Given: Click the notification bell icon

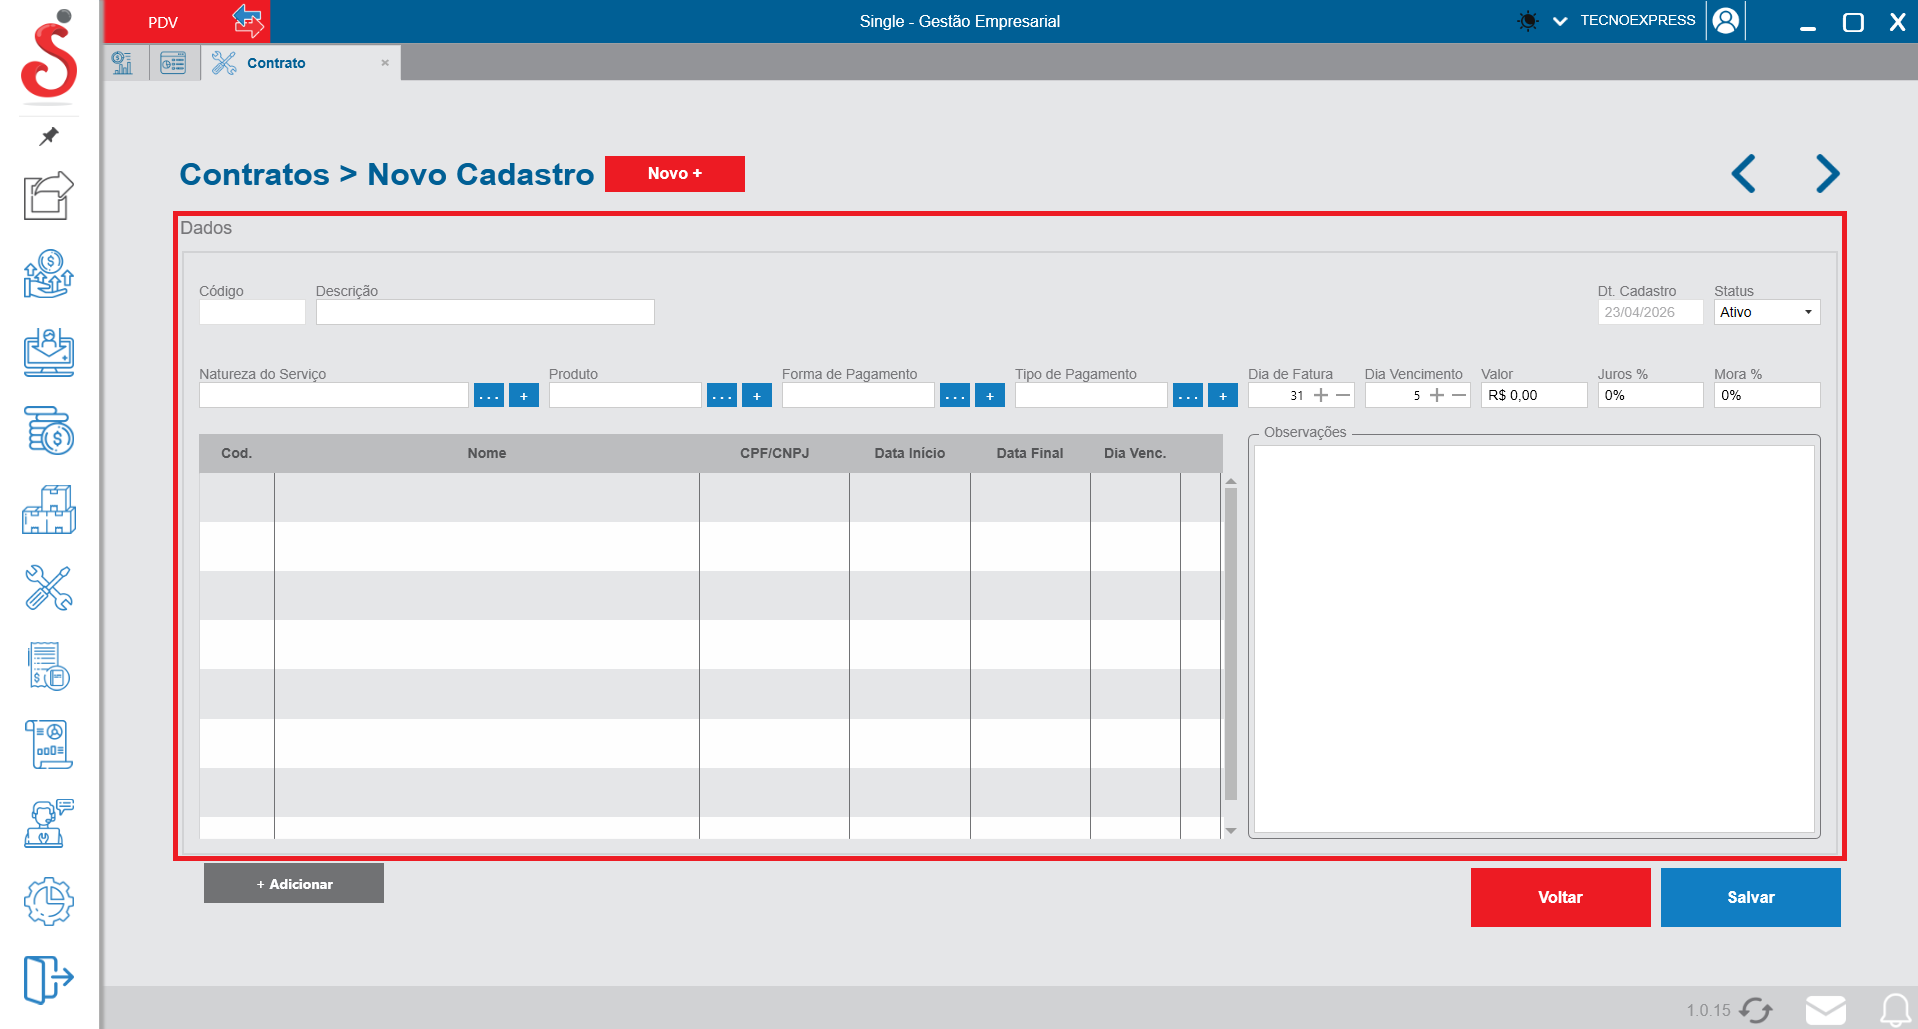Looking at the screenshot, I should pyautogui.click(x=1894, y=1010).
